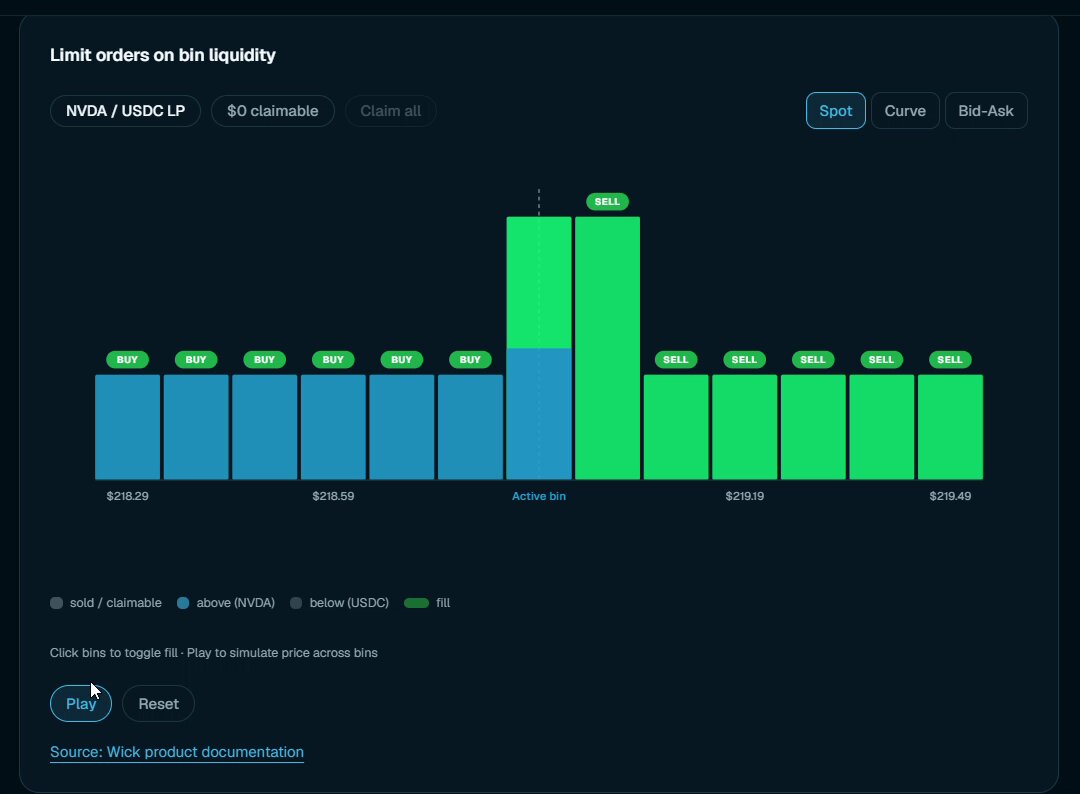The image size is (1080, 794).
Task: Reset the bin simulation
Action: pos(158,704)
